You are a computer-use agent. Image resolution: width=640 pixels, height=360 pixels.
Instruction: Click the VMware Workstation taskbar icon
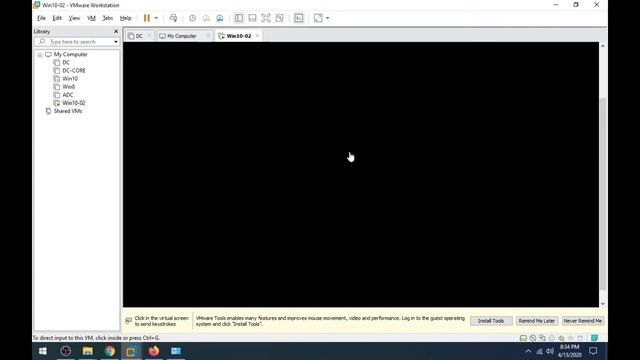[x=131, y=351]
